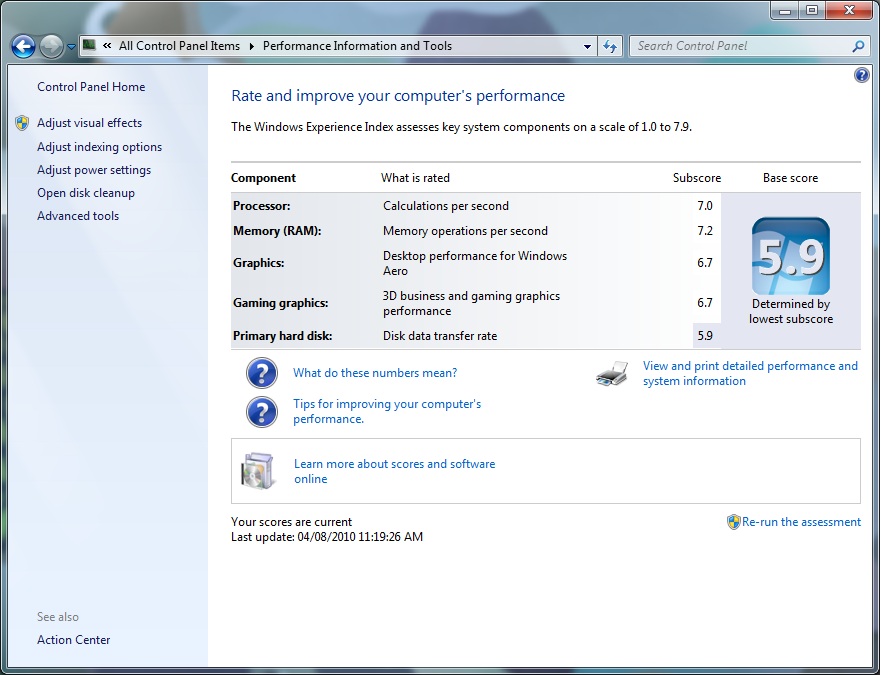Re-run the assessment
The height and width of the screenshot is (675, 881).
[801, 522]
